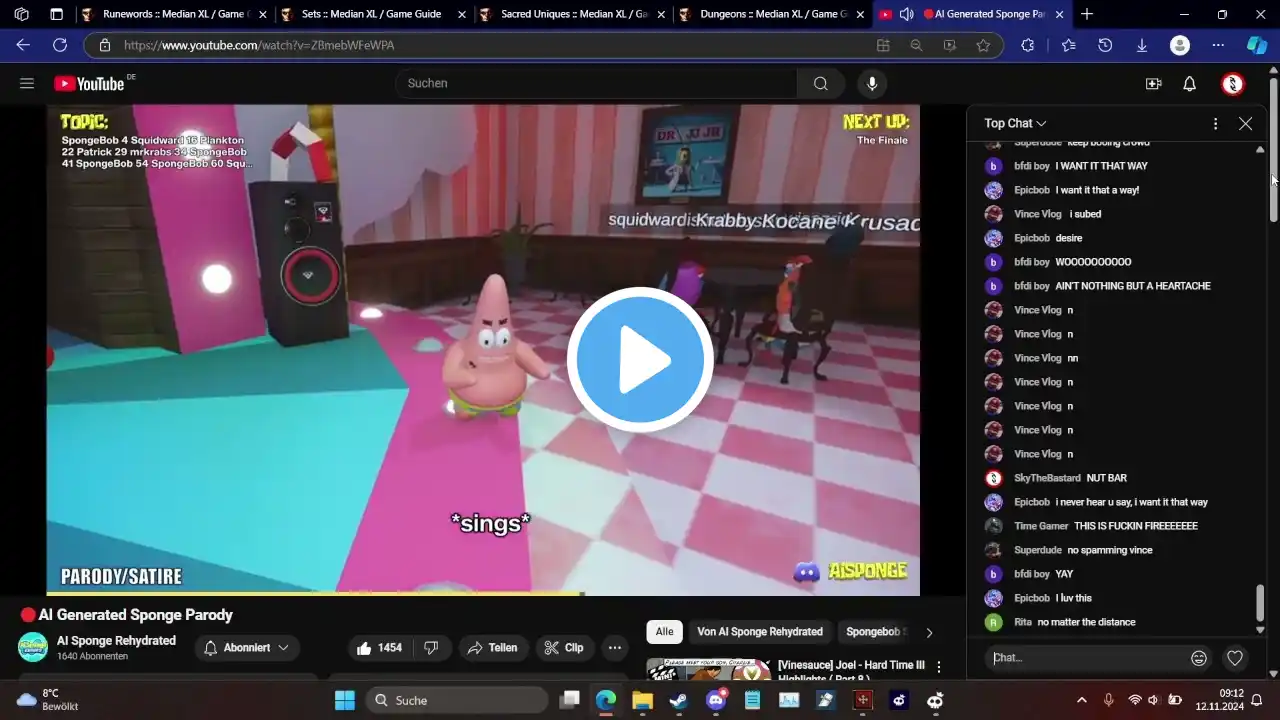Open the Favorites list icon

[x=1069, y=45]
